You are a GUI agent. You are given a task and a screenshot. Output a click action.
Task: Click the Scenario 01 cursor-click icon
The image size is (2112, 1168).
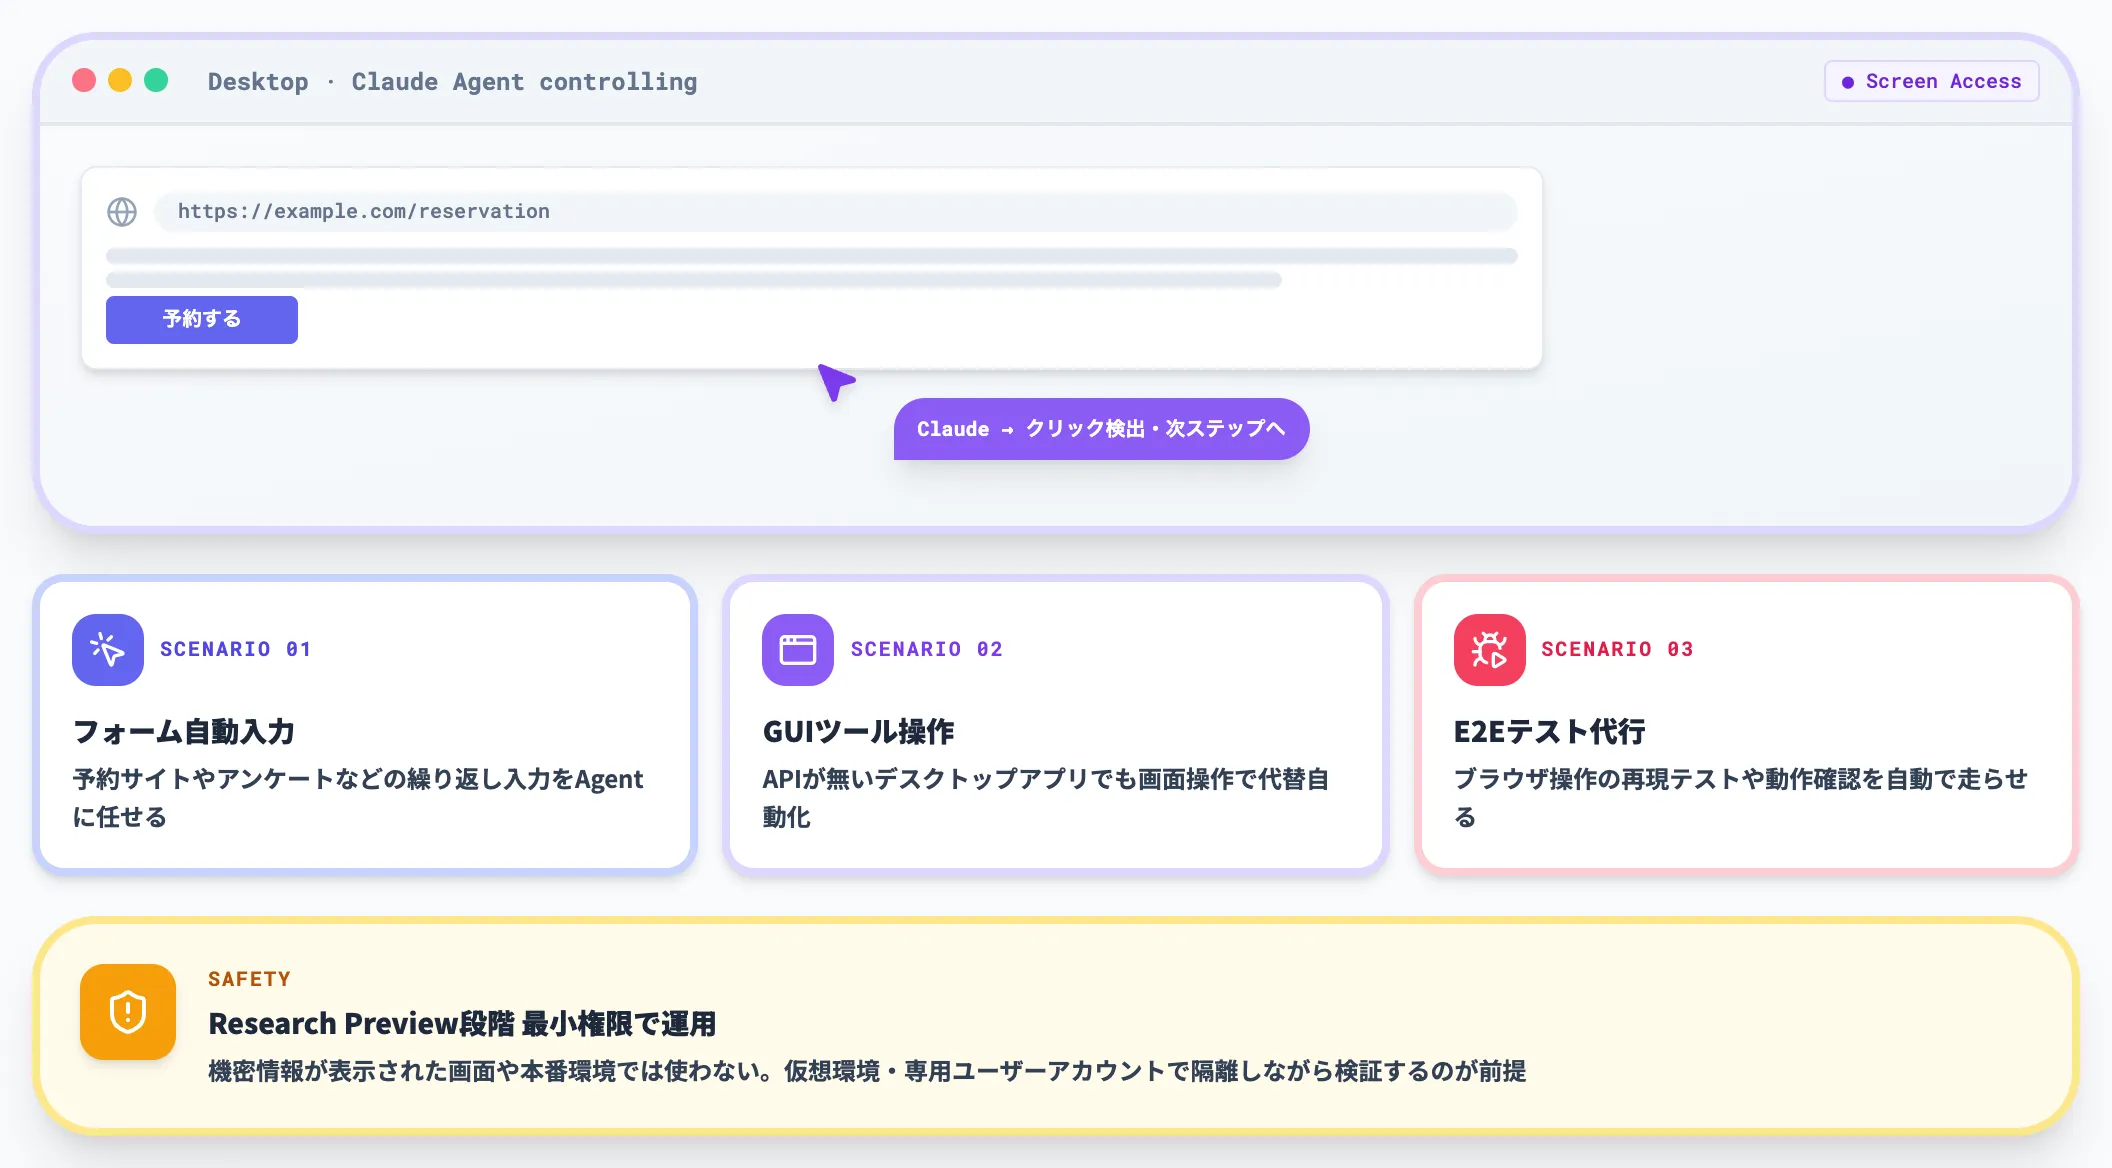(108, 650)
